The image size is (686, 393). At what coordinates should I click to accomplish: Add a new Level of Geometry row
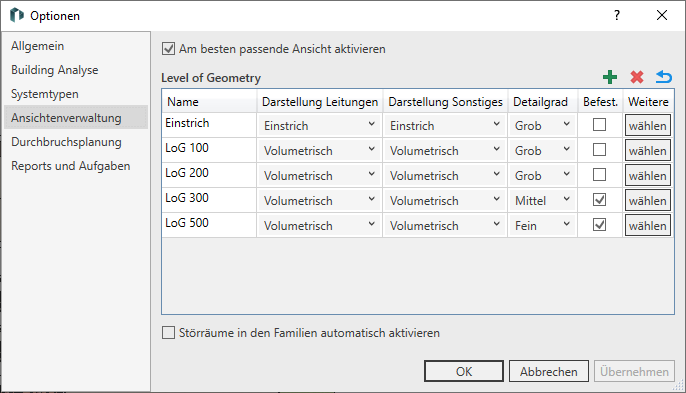point(610,77)
